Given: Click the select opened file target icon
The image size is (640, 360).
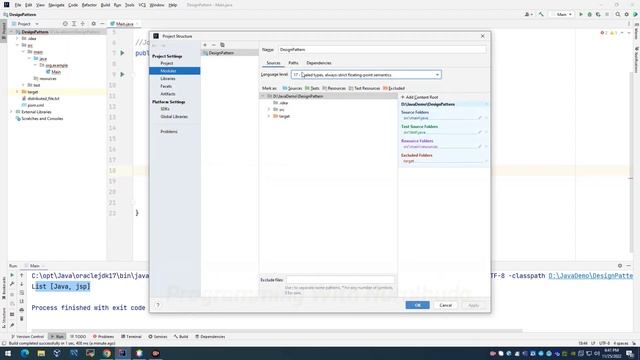Looking at the screenshot, I should coord(65,24).
